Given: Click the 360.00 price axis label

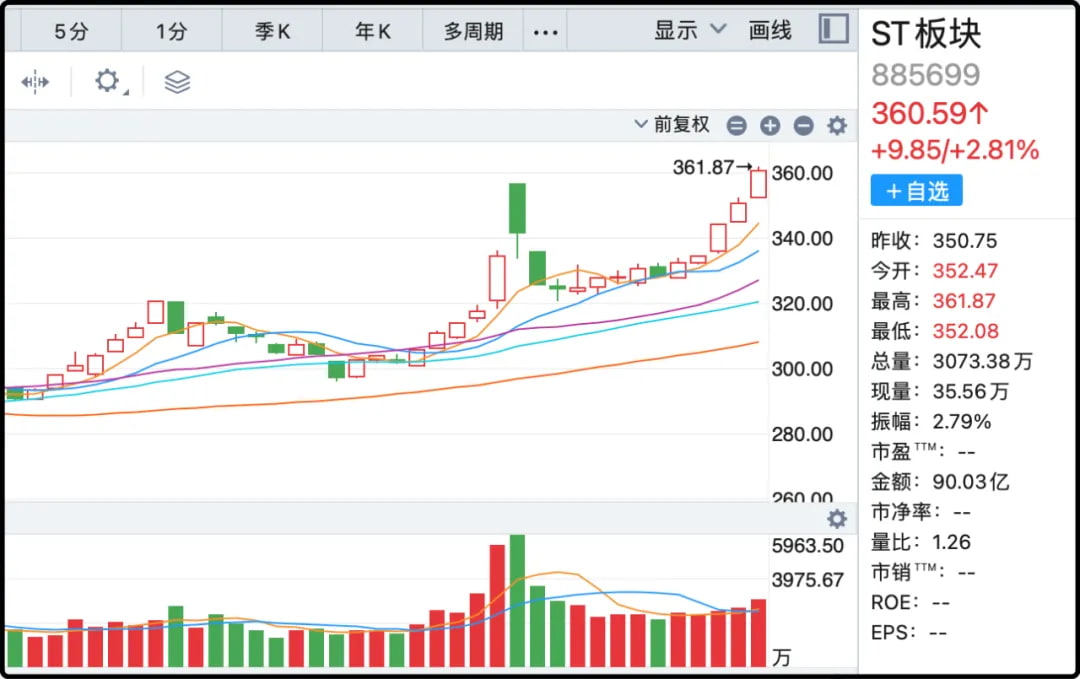Looking at the screenshot, I should [802, 173].
